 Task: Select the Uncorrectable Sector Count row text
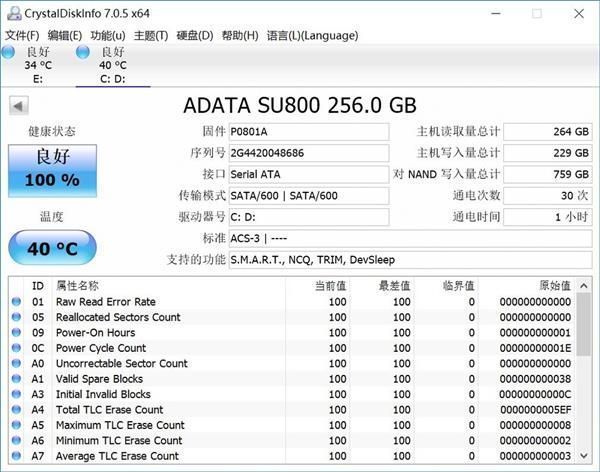point(122,363)
